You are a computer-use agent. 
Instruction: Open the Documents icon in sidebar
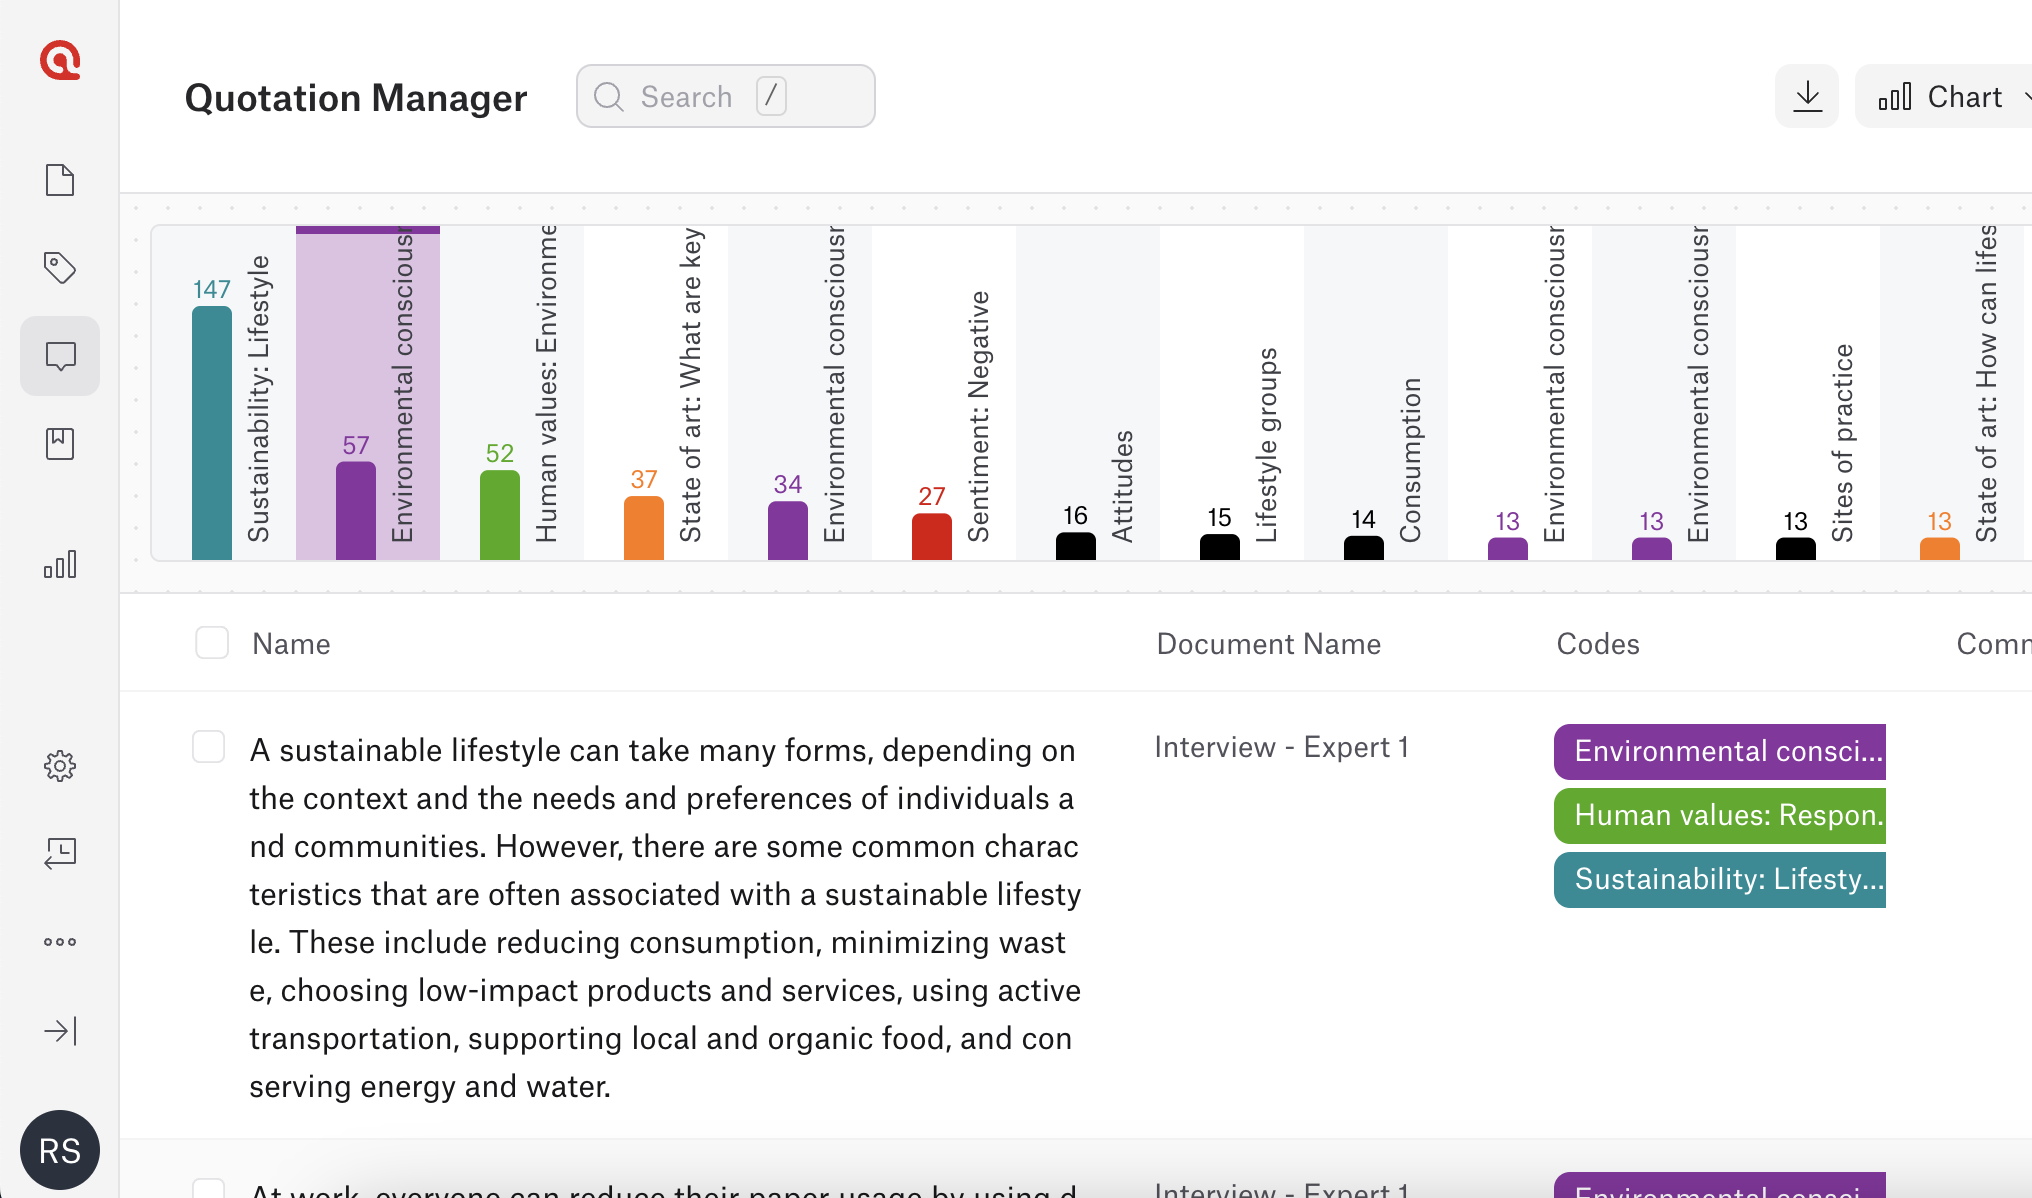point(60,180)
